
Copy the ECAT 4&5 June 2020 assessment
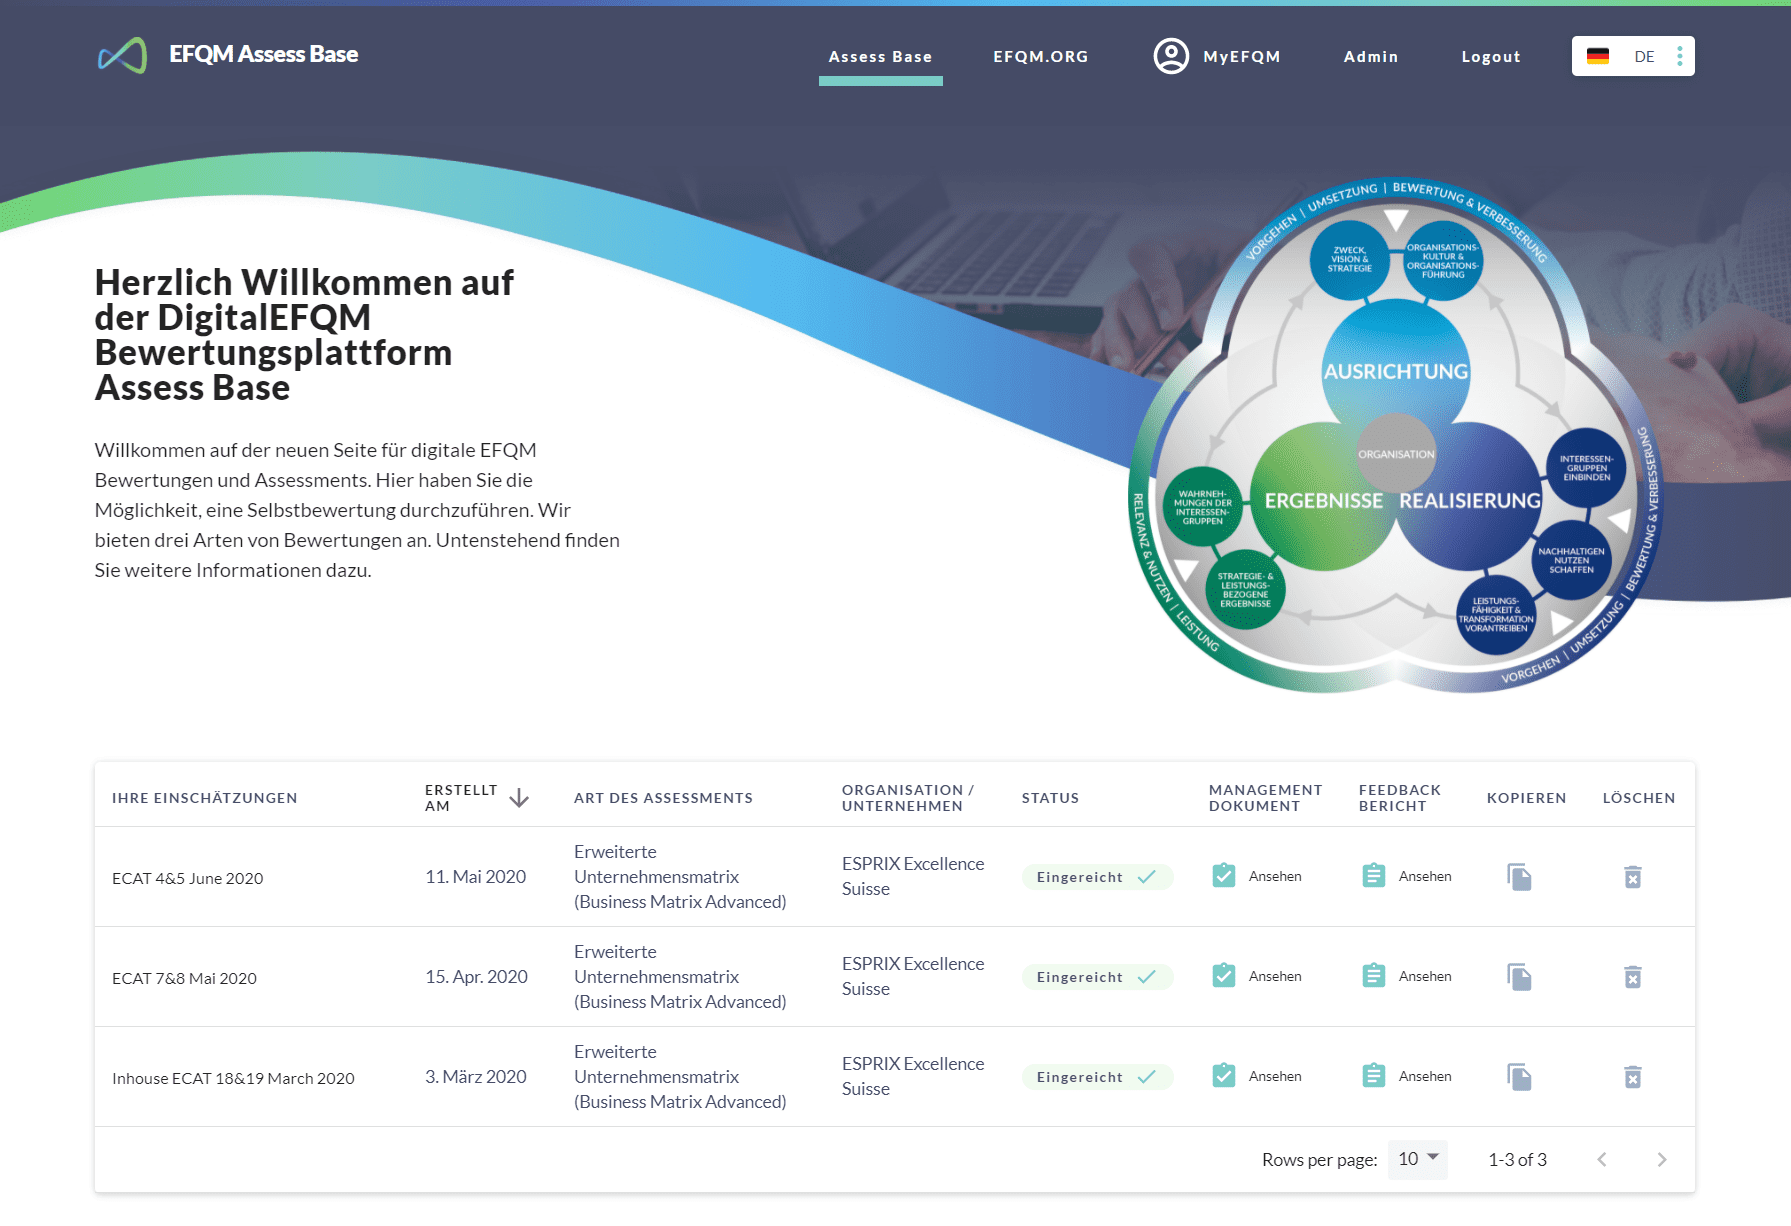(x=1519, y=877)
